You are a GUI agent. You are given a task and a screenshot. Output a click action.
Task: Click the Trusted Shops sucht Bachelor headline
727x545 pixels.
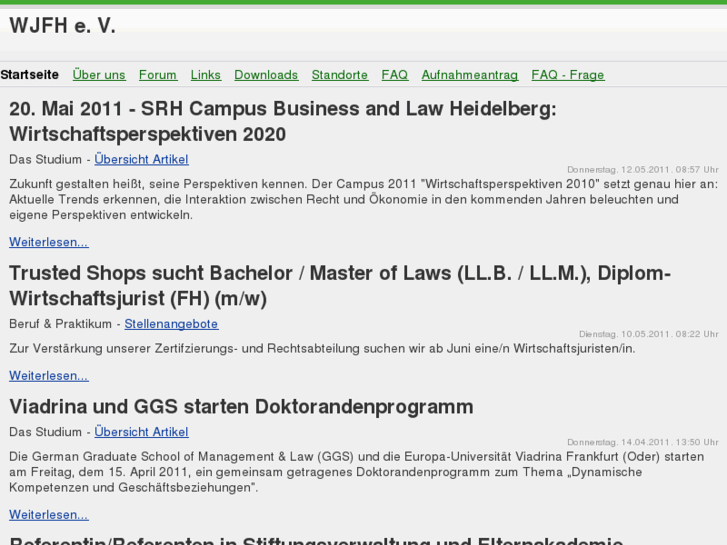pos(340,286)
